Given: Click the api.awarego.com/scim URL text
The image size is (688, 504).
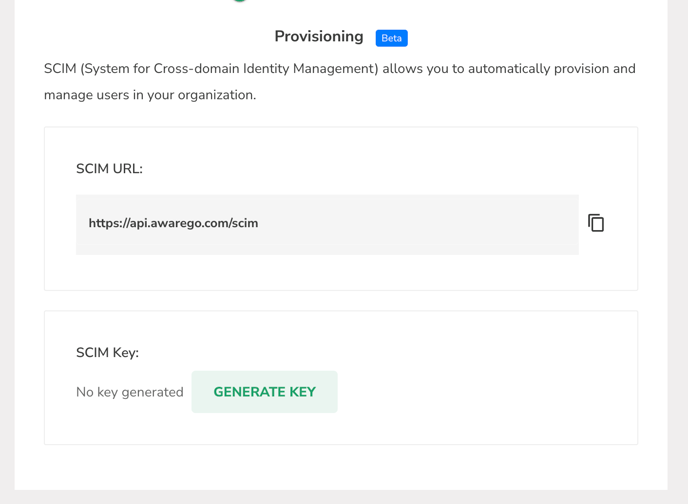Looking at the screenshot, I should [x=173, y=223].
